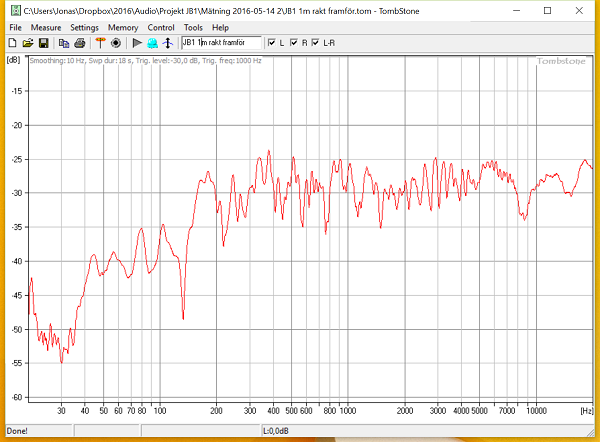Click the -60 dB axis label
This screenshot has height=442, width=600.
(x=17, y=397)
